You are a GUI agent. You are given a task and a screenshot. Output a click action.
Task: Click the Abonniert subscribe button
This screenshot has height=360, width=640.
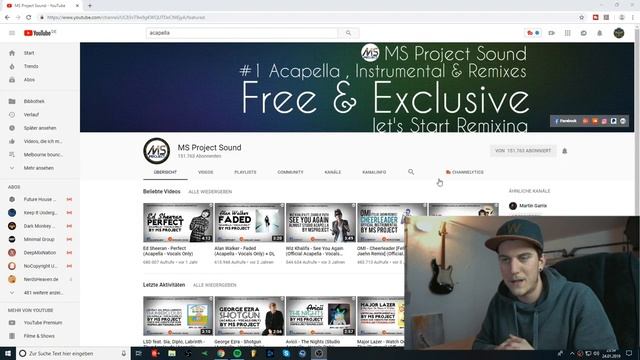pyautogui.click(x=523, y=151)
